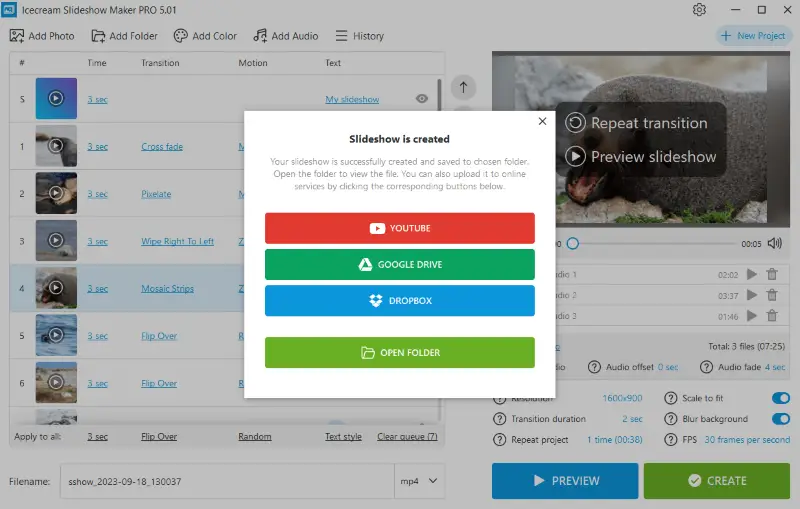Screen dimensions: 800x509
Task: Toggle eye icon for My slideshow text
Action: coord(422,99)
